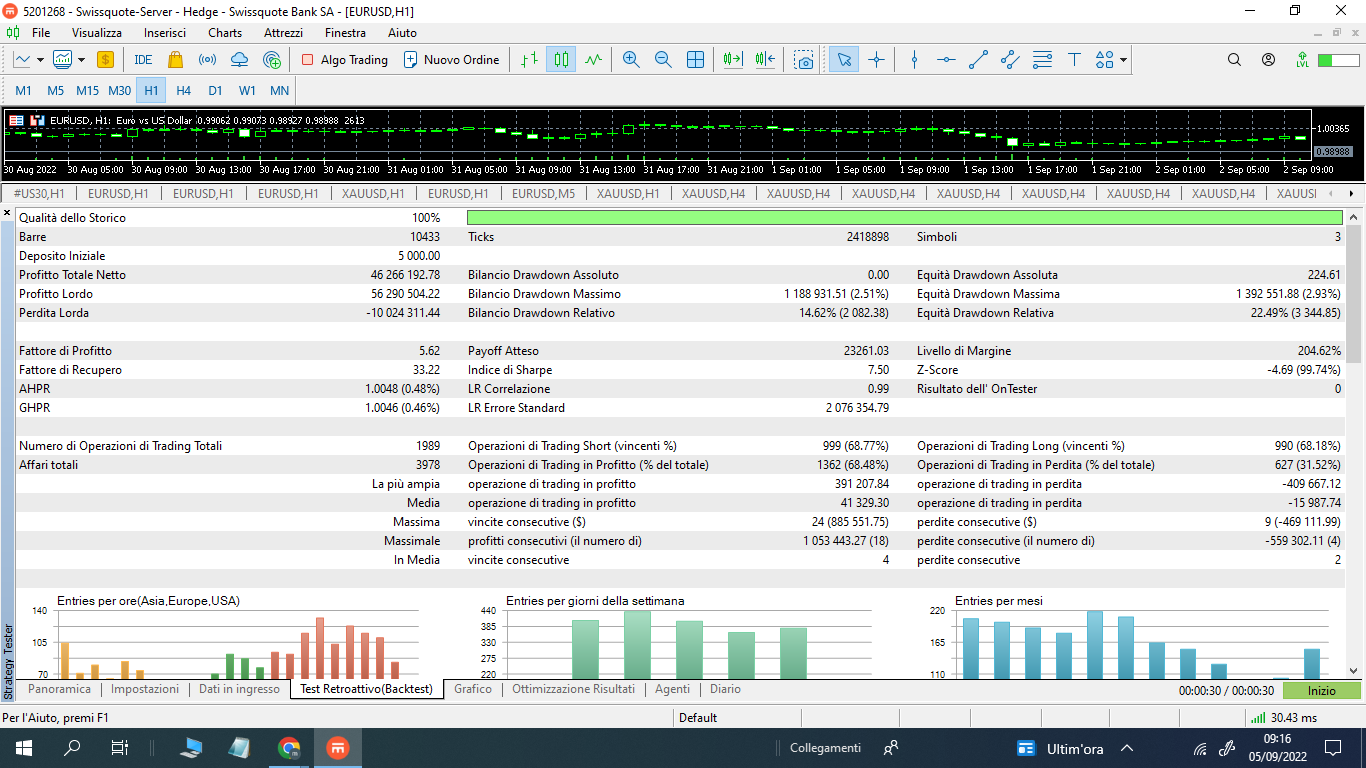Screen dimensions: 1366x768
Task: Click the Nuovo Ordine button
Action: 451,60
